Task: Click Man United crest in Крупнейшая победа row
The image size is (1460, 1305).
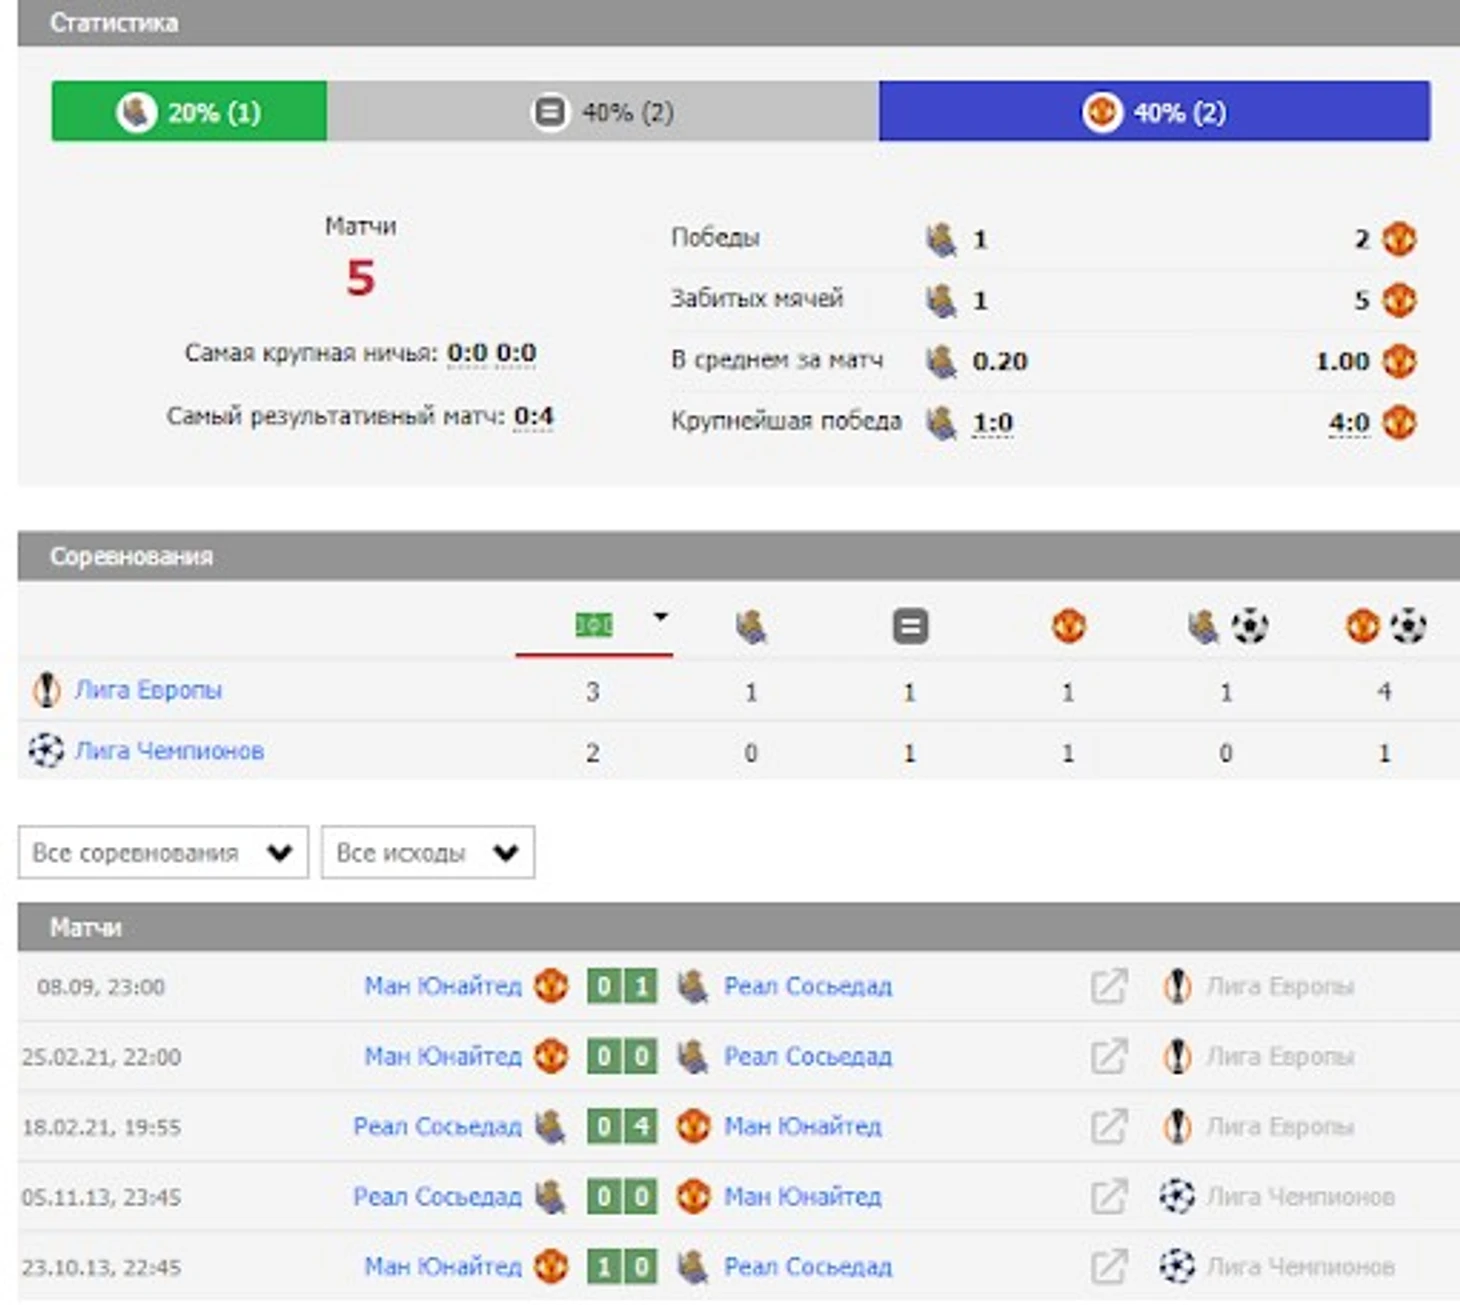Action: pos(1399,422)
